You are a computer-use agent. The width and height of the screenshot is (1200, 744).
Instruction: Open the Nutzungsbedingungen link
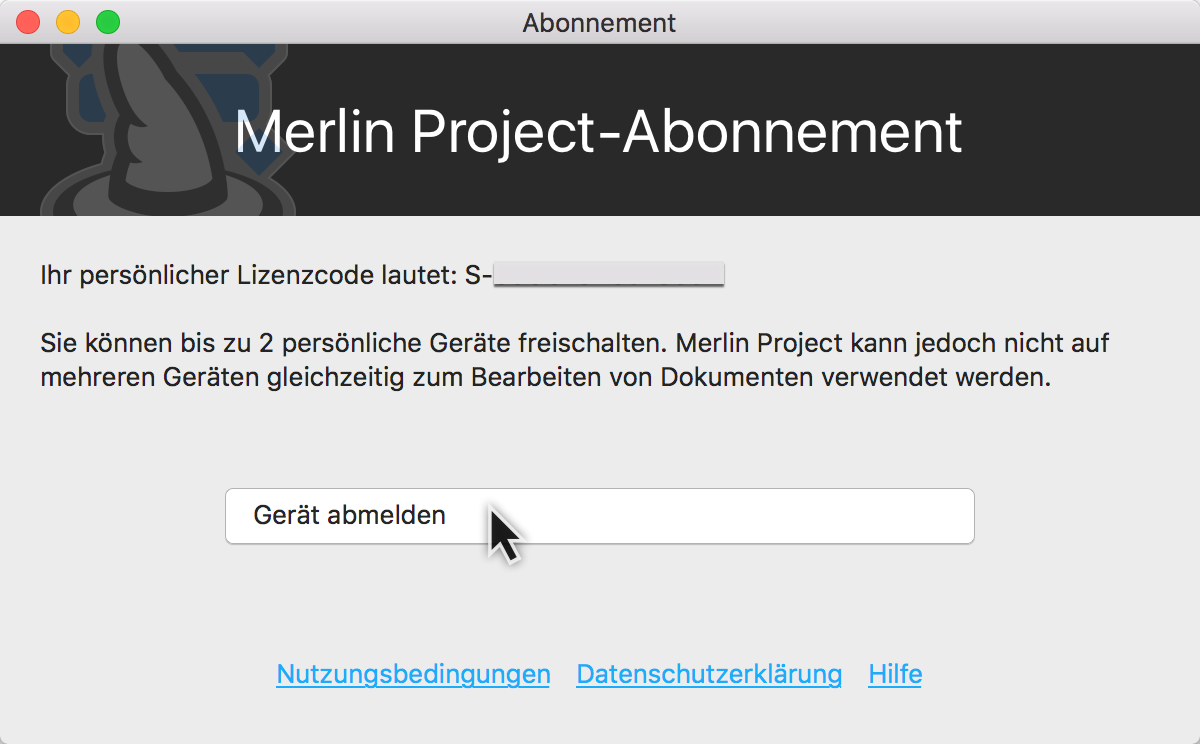click(413, 674)
